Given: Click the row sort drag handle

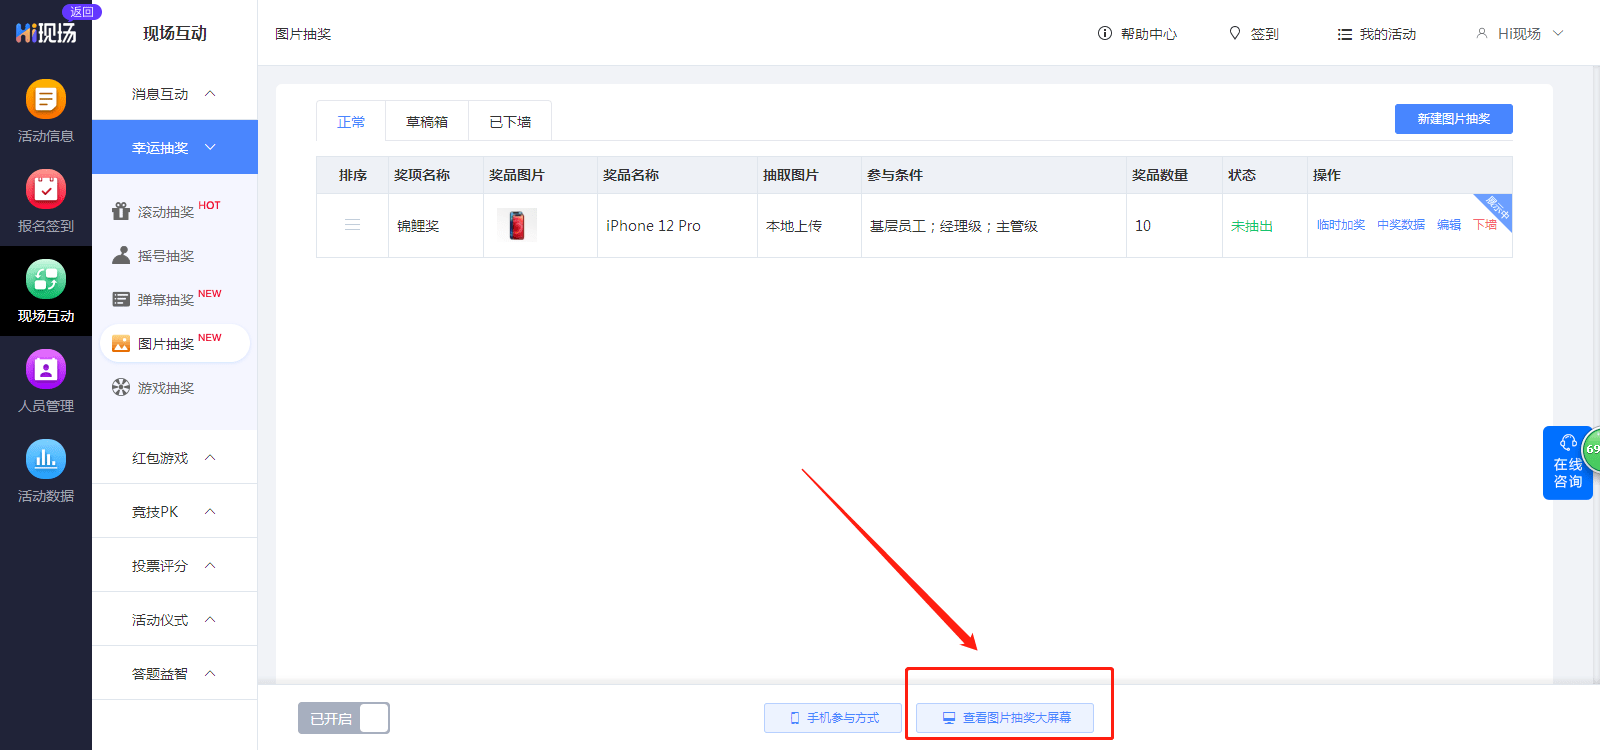Looking at the screenshot, I should (352, 225).
